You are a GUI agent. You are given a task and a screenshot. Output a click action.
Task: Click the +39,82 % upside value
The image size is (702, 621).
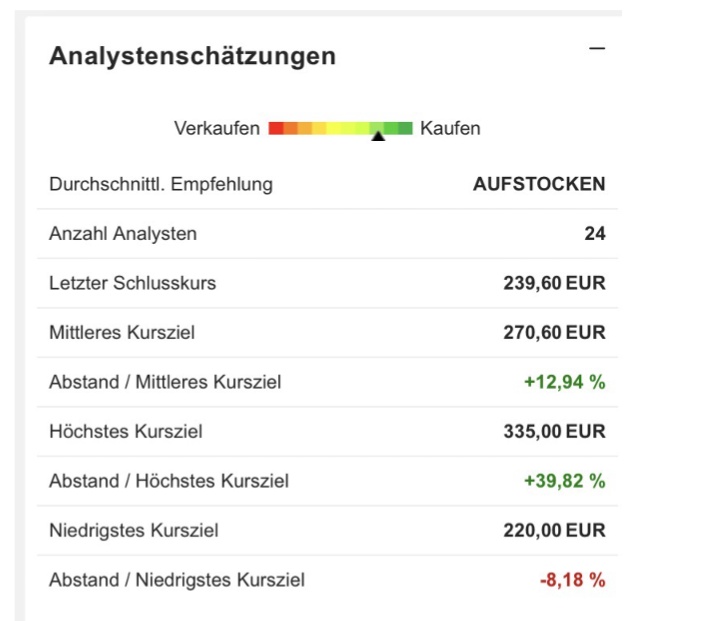coord(564,481)
